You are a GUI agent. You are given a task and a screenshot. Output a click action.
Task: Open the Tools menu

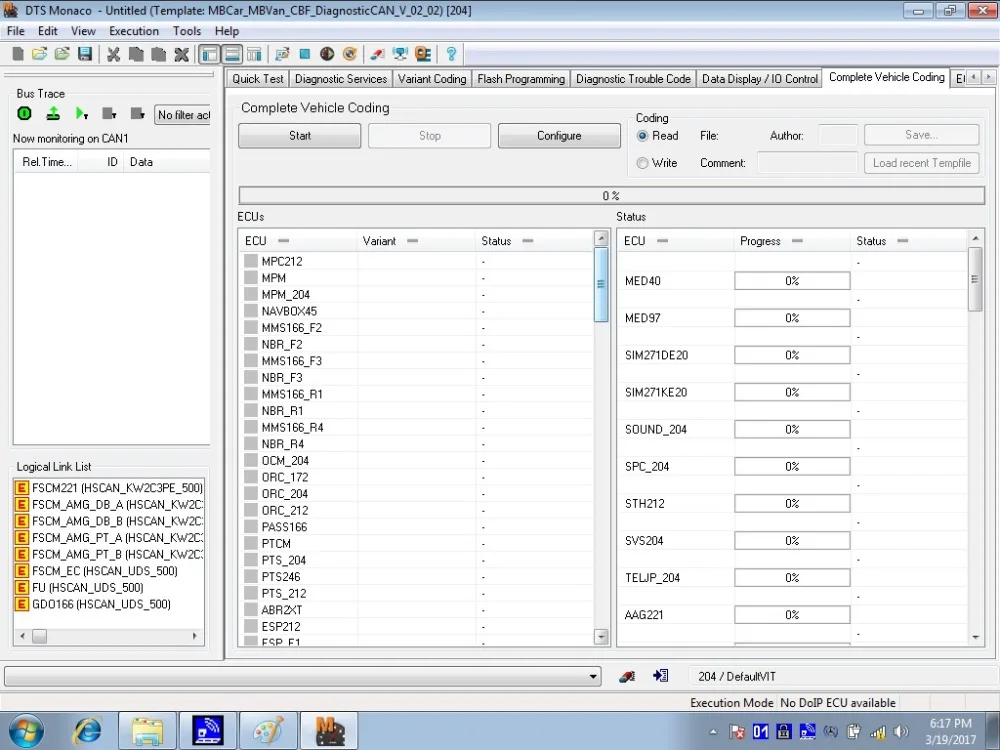point(186,31)
